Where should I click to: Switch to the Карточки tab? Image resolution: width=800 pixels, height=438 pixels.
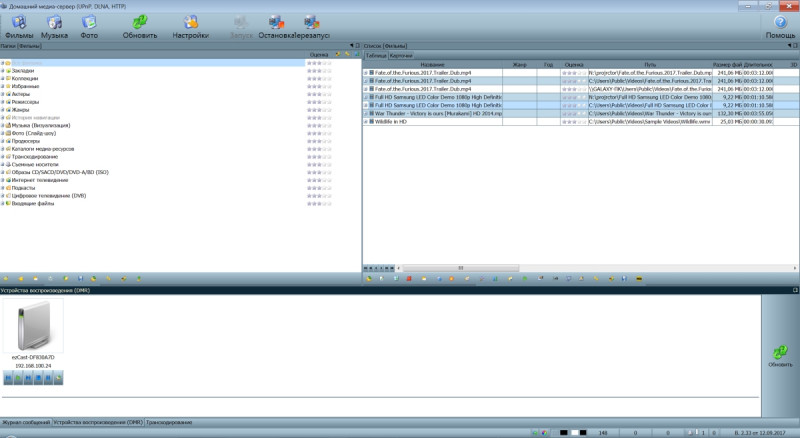point(401,55)
